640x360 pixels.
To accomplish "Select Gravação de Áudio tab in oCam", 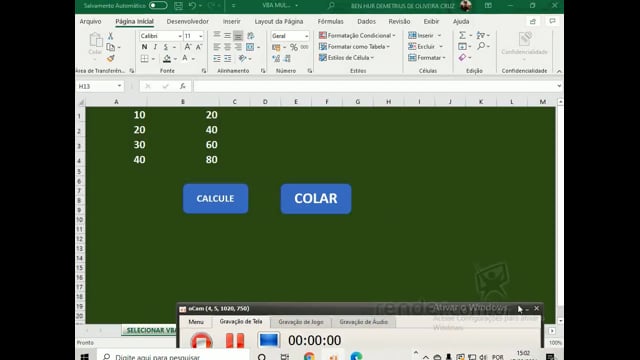I will tap(364, 322).
